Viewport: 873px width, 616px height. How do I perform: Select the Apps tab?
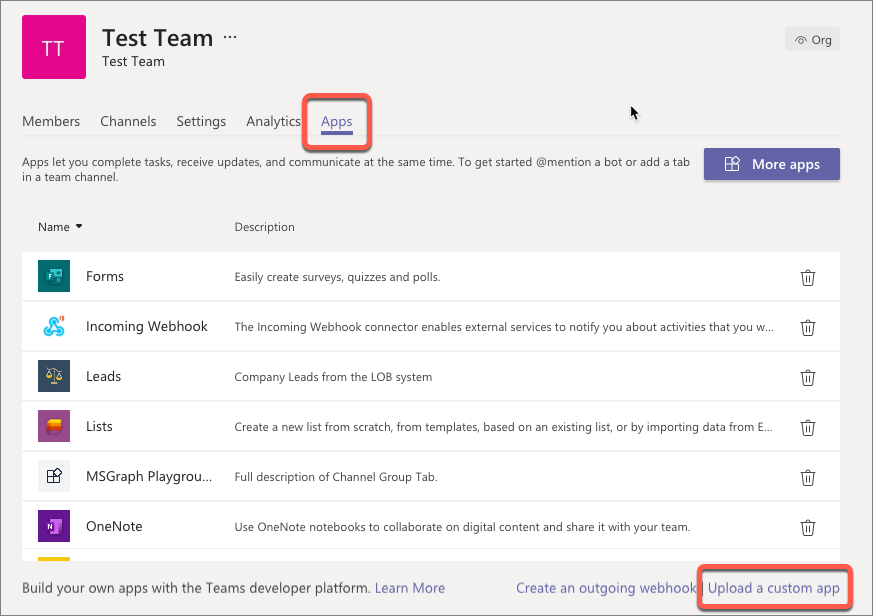337,122
